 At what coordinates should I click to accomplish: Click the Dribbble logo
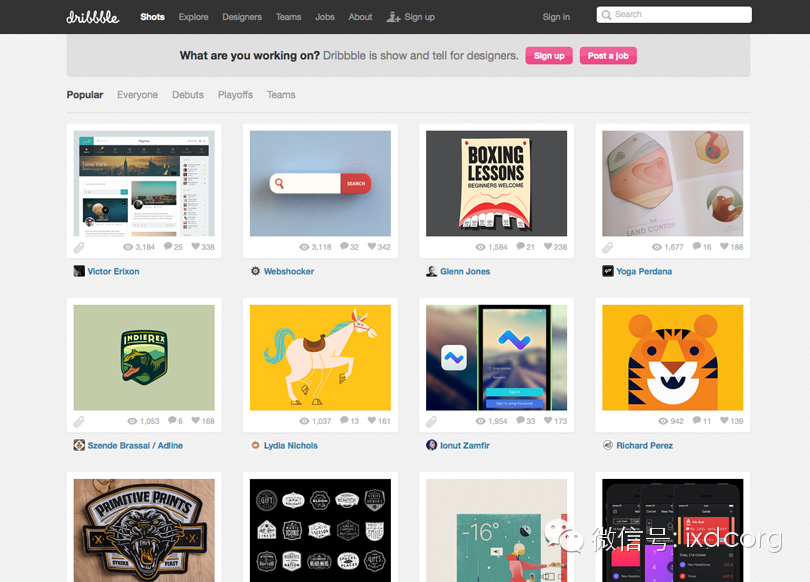pos(92,16)
